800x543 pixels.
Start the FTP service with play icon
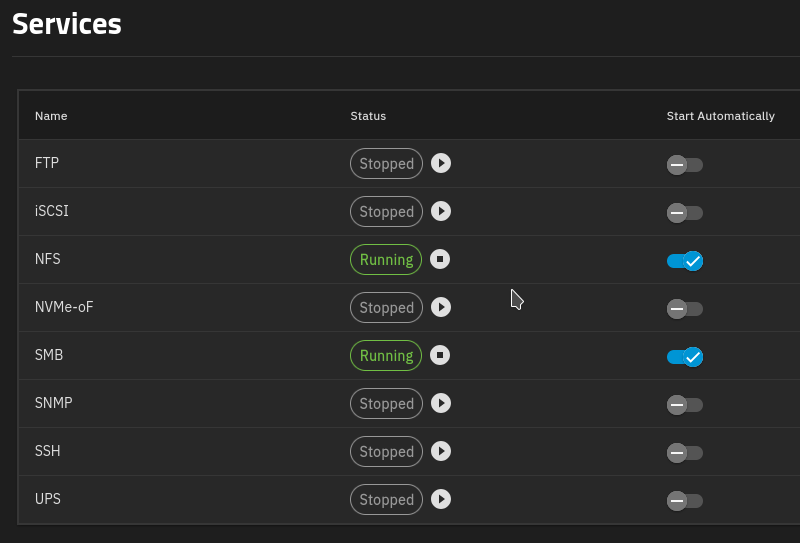441,163
